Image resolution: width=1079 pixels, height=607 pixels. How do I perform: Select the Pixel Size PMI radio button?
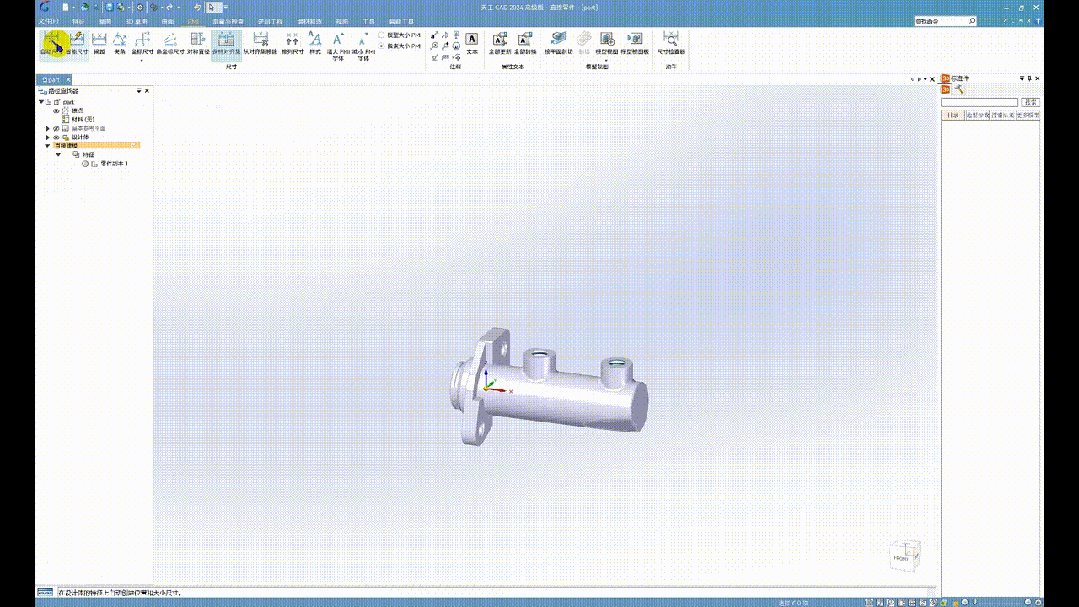381,46
